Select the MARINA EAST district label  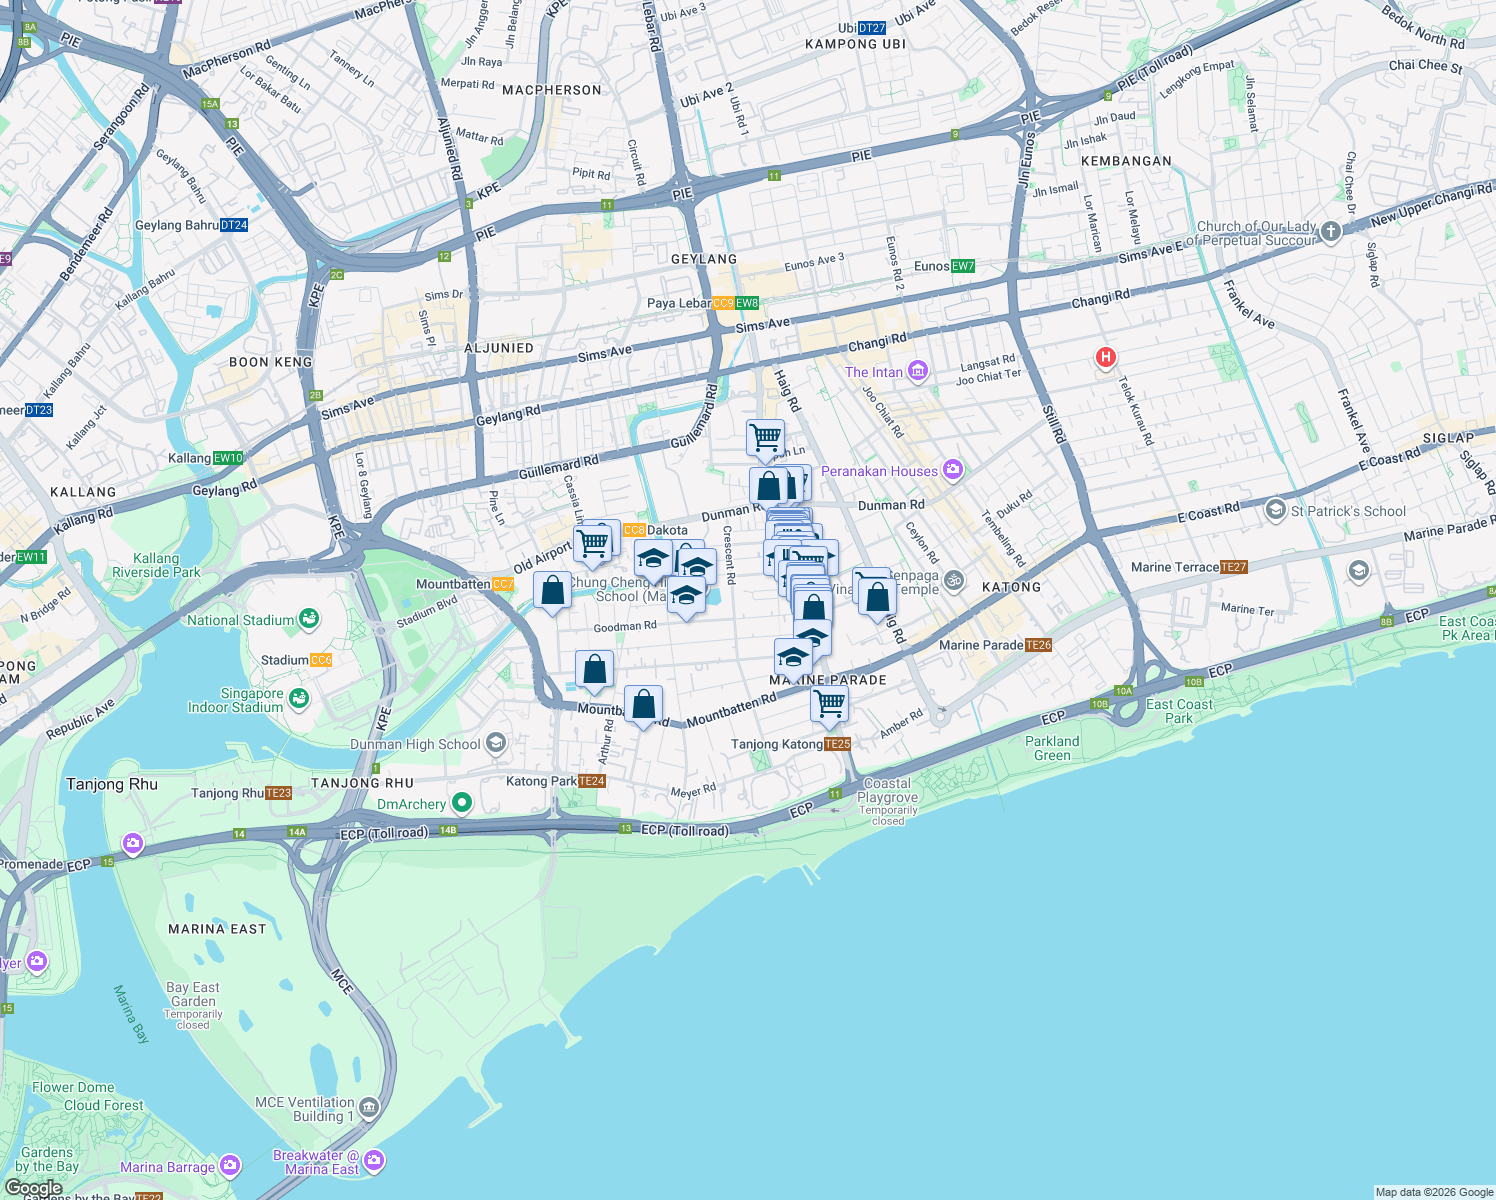(x=217, y=929)
